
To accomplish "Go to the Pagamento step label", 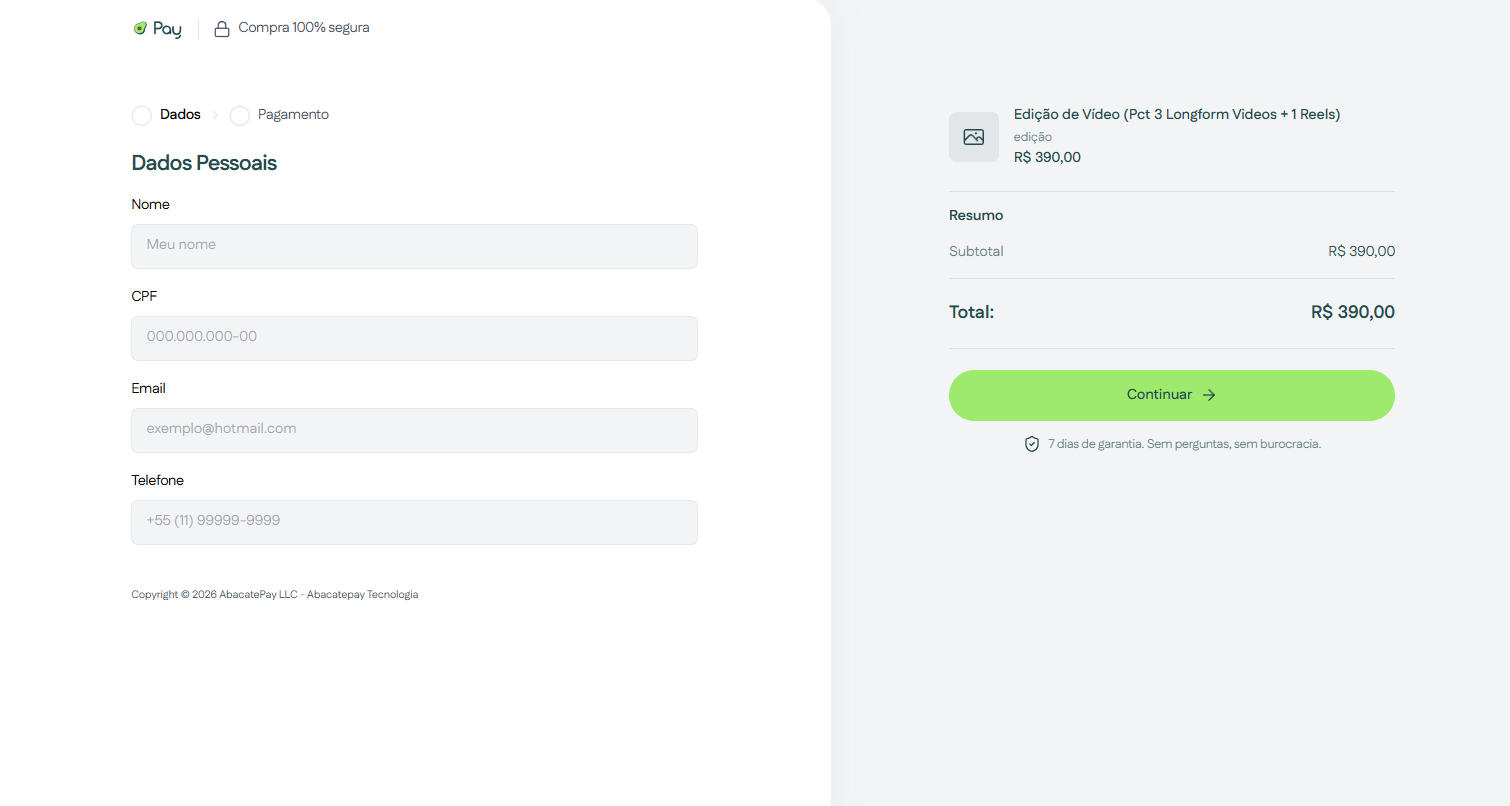I will pos(293,115).
